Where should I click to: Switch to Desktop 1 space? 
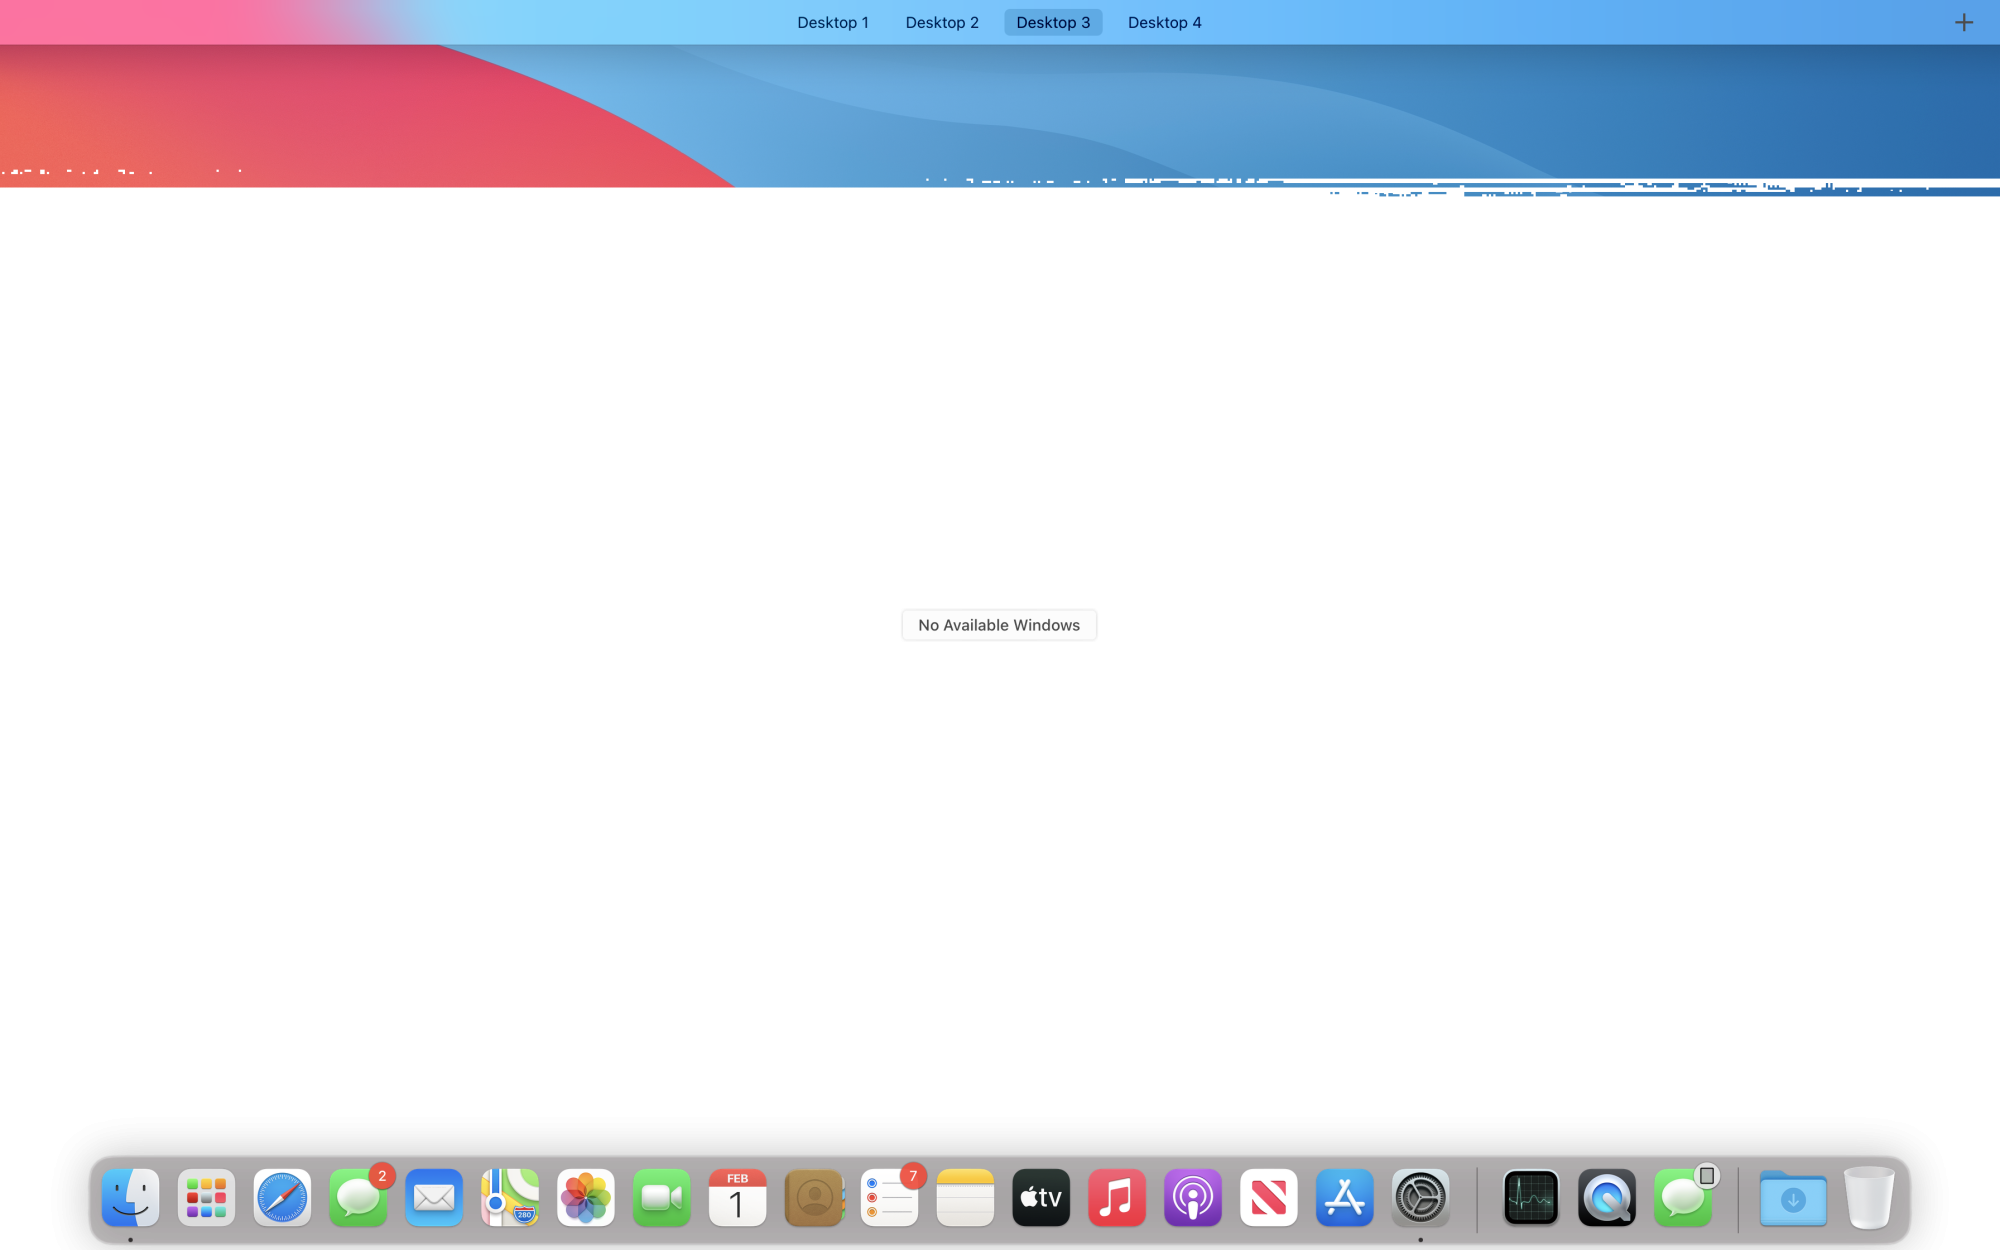833,22
